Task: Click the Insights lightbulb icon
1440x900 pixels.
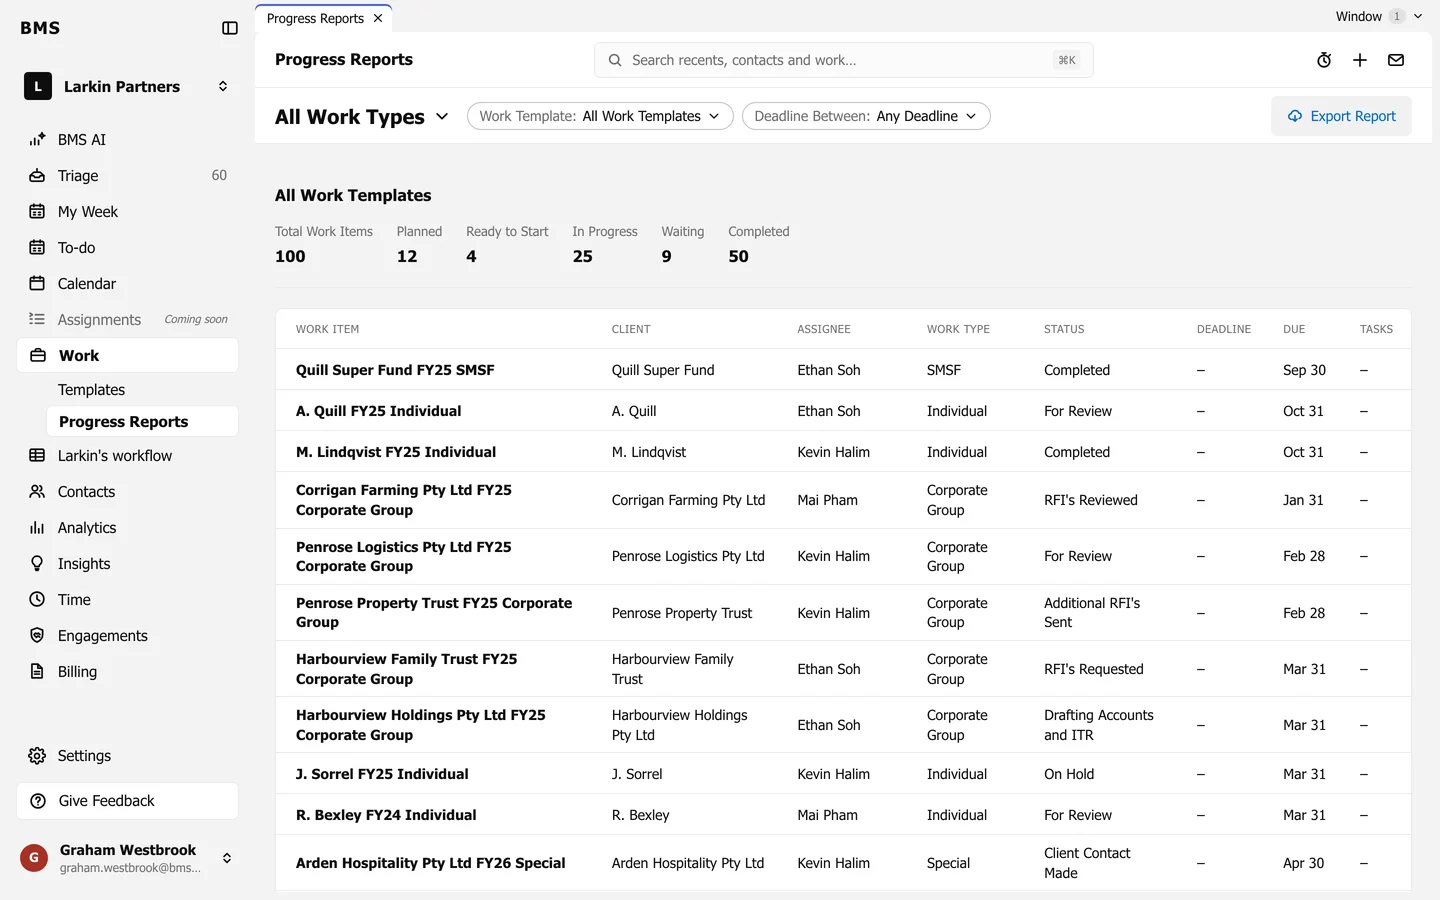Action: (37, 564)
